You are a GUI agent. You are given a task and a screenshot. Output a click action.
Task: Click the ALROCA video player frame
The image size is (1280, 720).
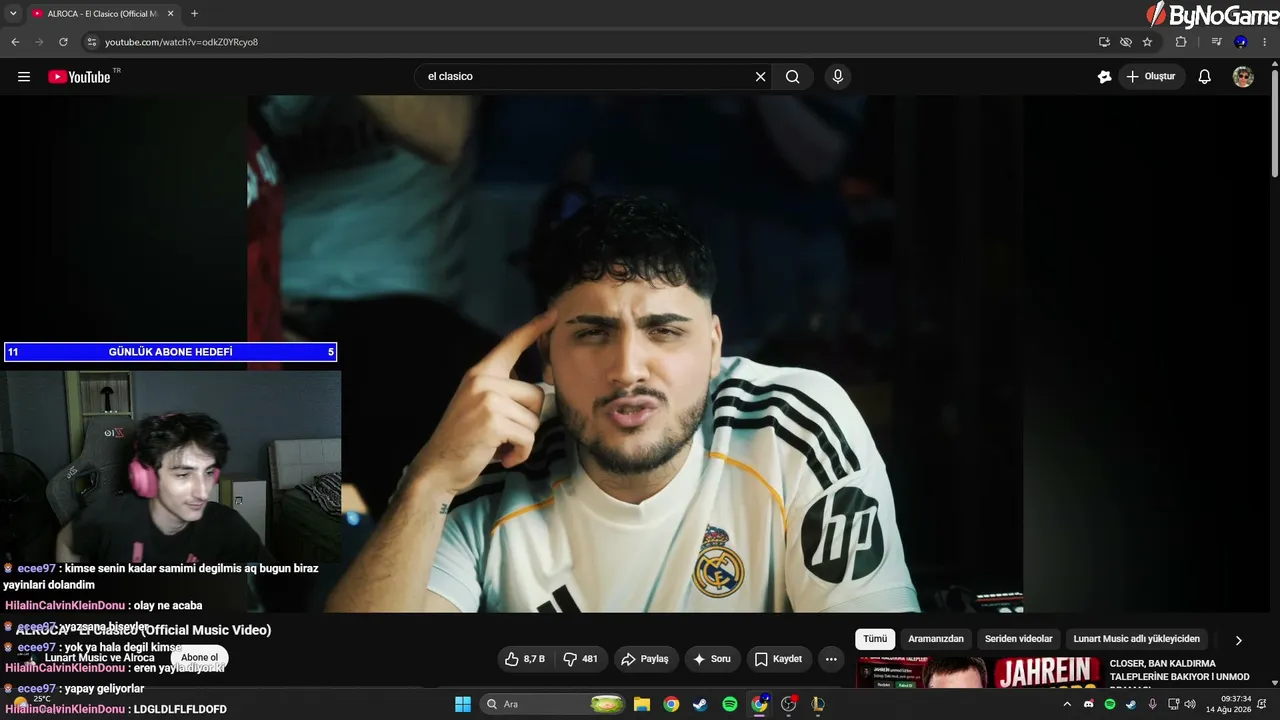(635, 354)
